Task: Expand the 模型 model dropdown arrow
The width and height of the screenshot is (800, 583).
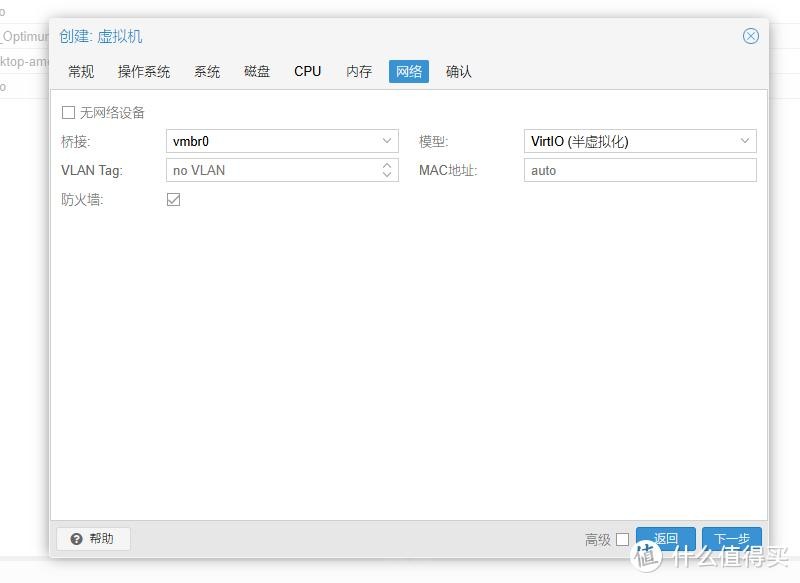Action: pos(745,142)
